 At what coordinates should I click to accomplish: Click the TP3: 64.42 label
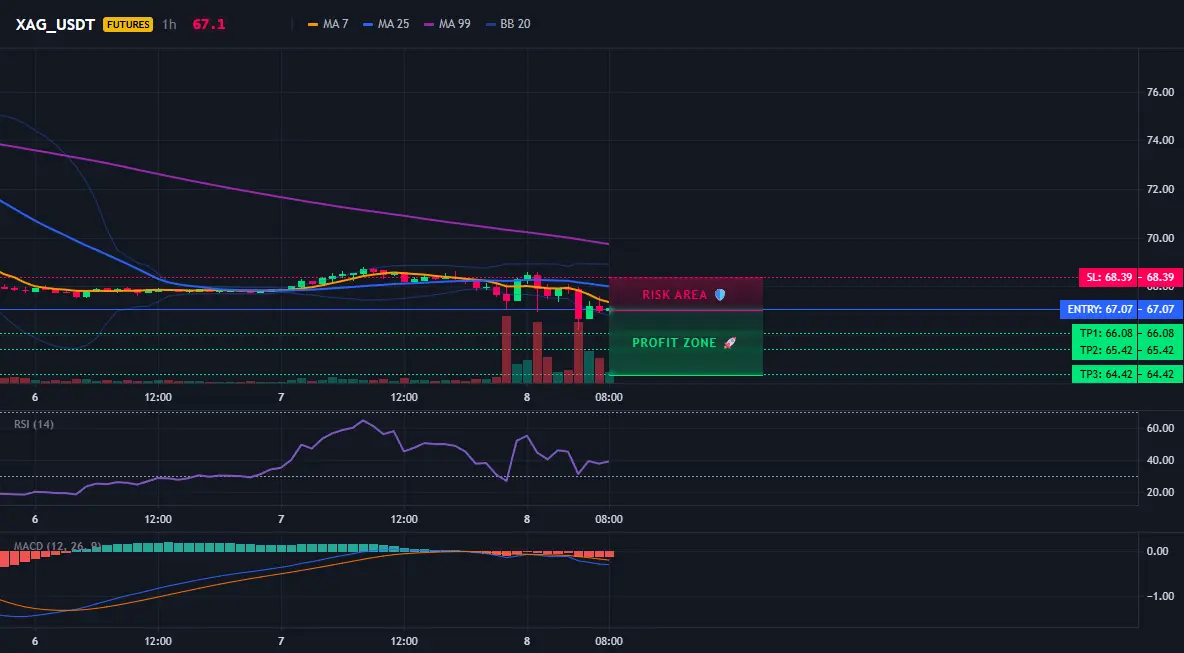tap(1105, 374)
